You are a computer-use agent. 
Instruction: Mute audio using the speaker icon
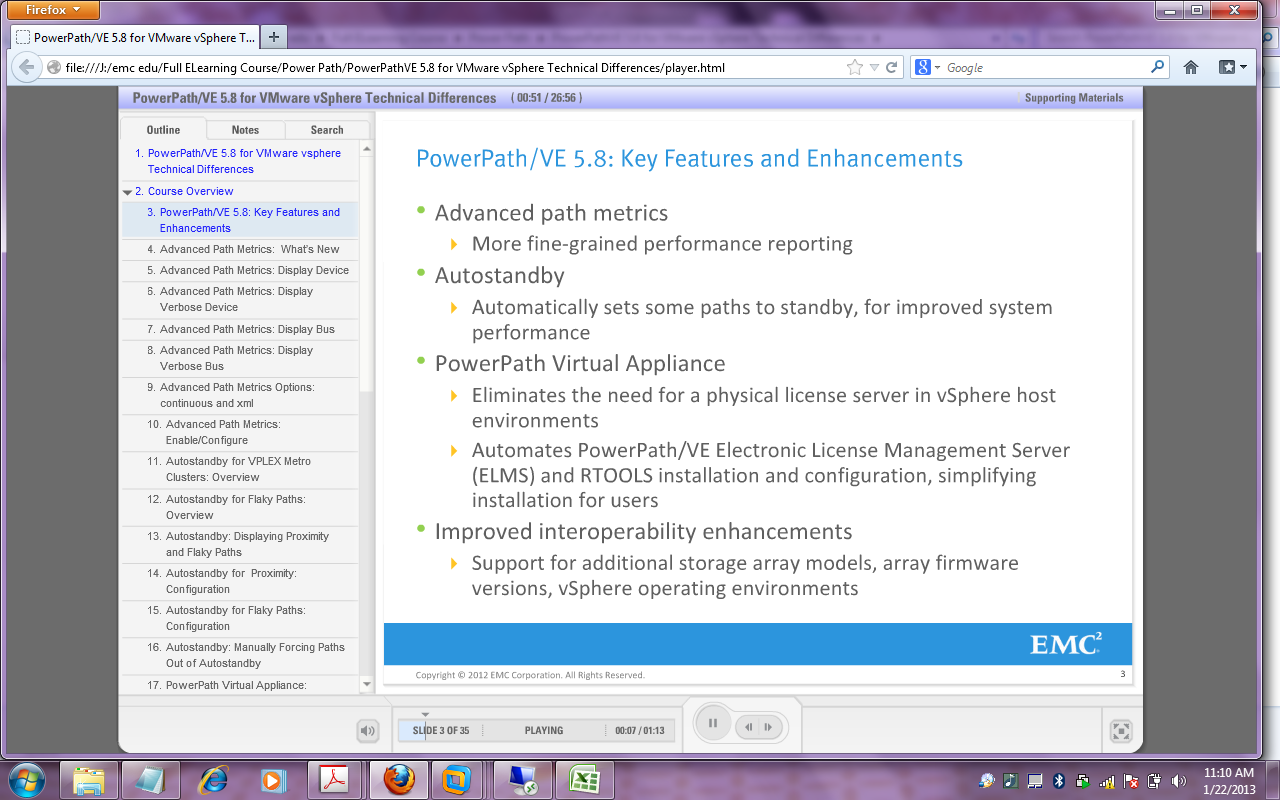click(367, 730)
